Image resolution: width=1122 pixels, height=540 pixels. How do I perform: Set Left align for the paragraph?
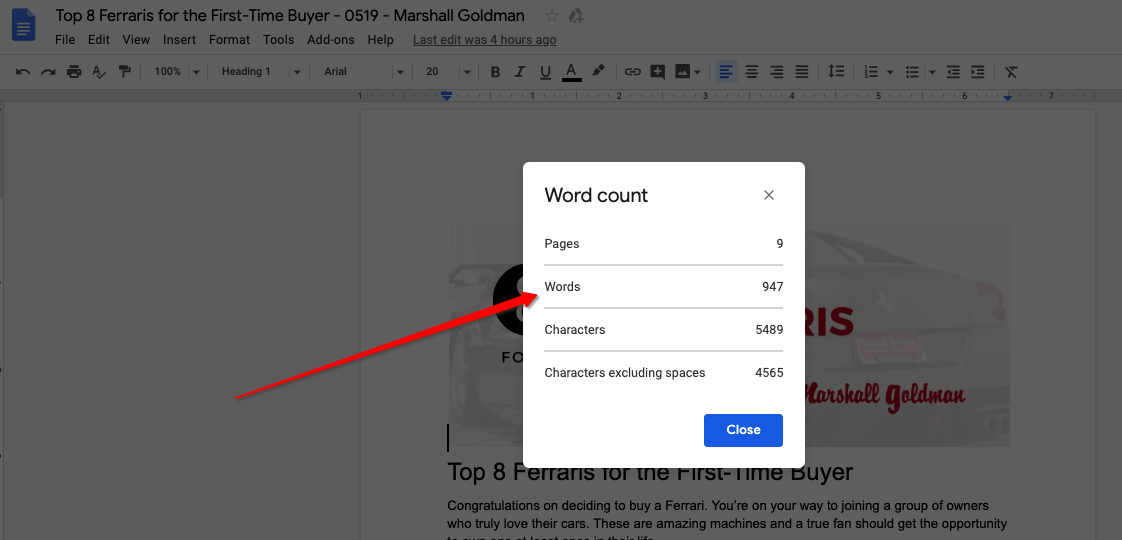(726, 72)
